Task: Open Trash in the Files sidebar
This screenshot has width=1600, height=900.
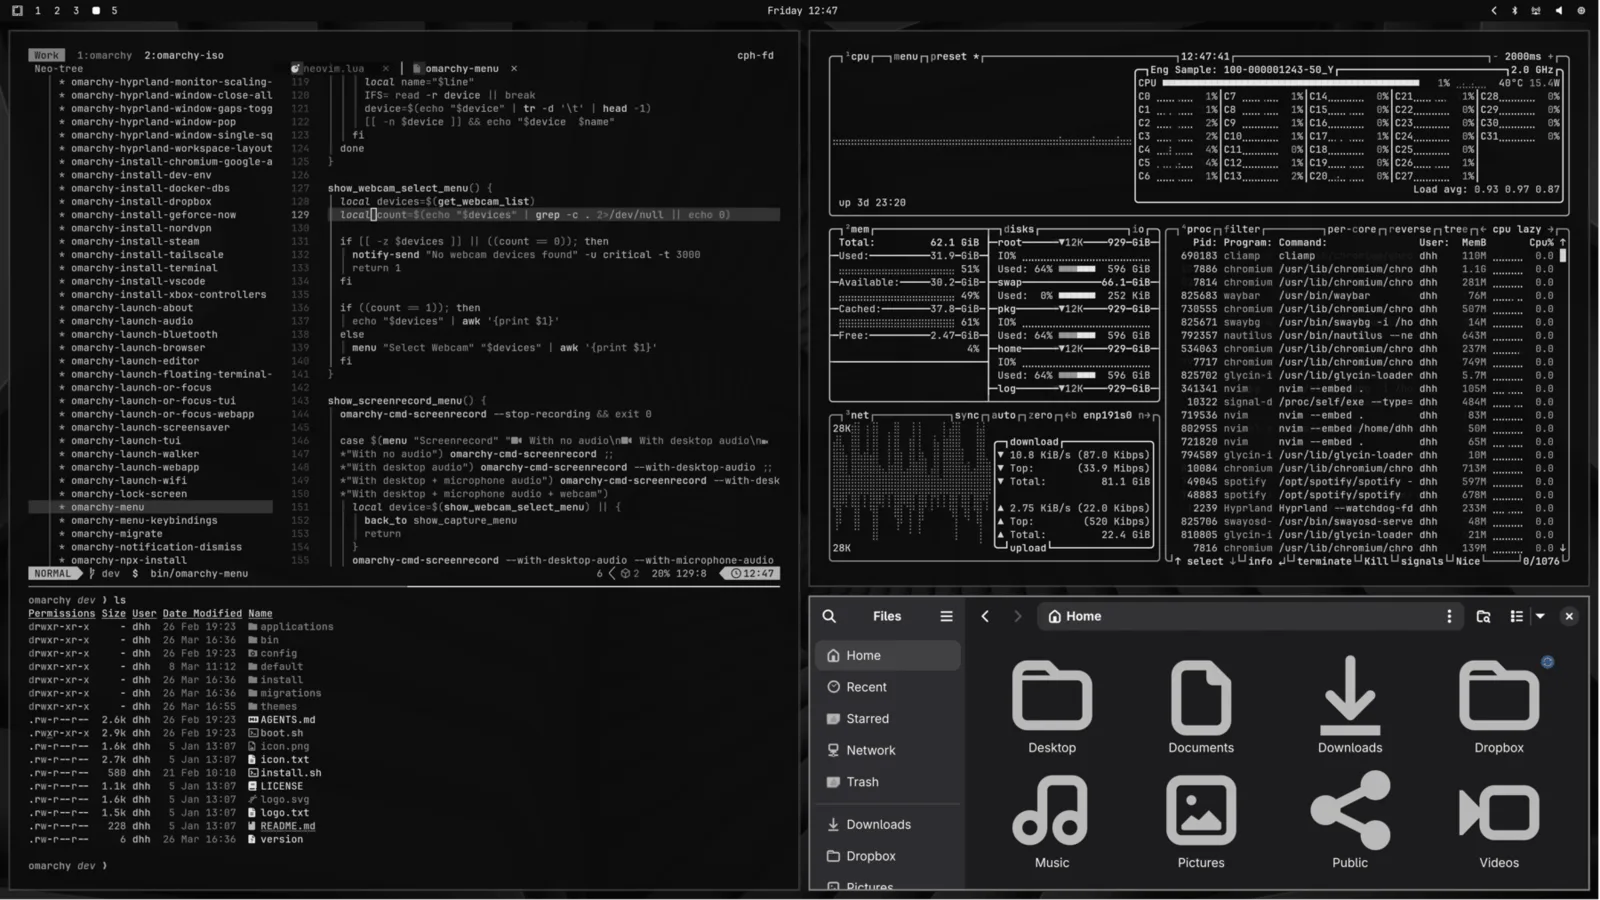Action: tap(888, 782)
